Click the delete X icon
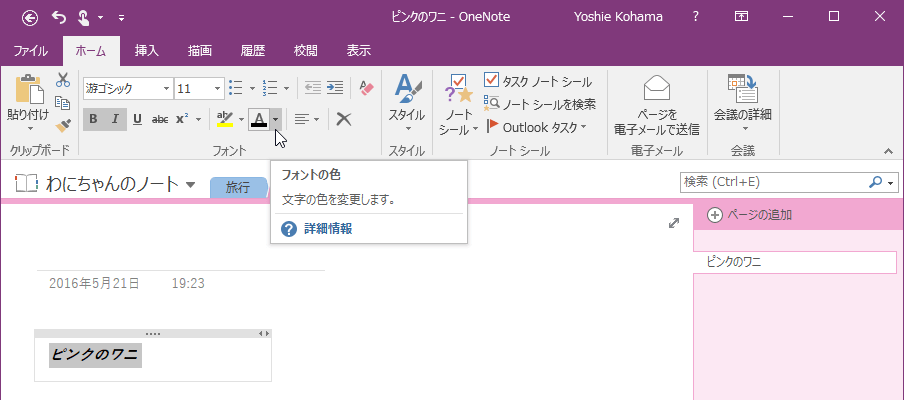The image size is (904, 400). (344, 119)
